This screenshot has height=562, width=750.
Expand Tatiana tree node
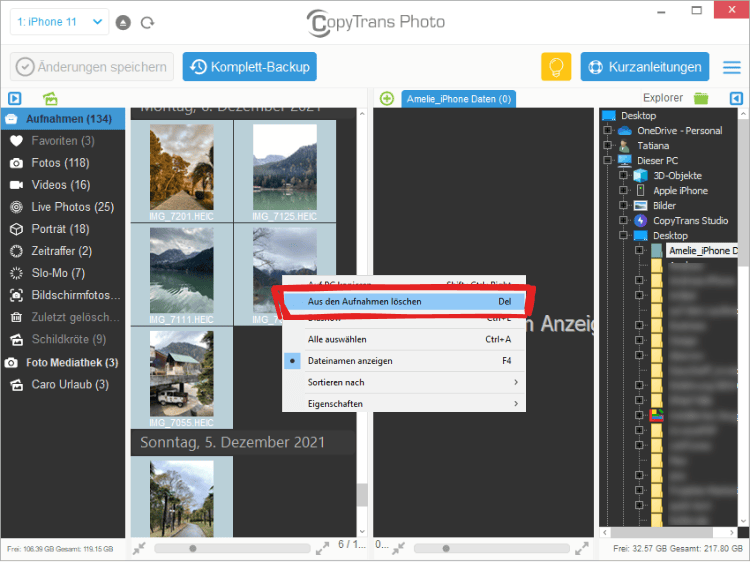[x=607, y=145]
